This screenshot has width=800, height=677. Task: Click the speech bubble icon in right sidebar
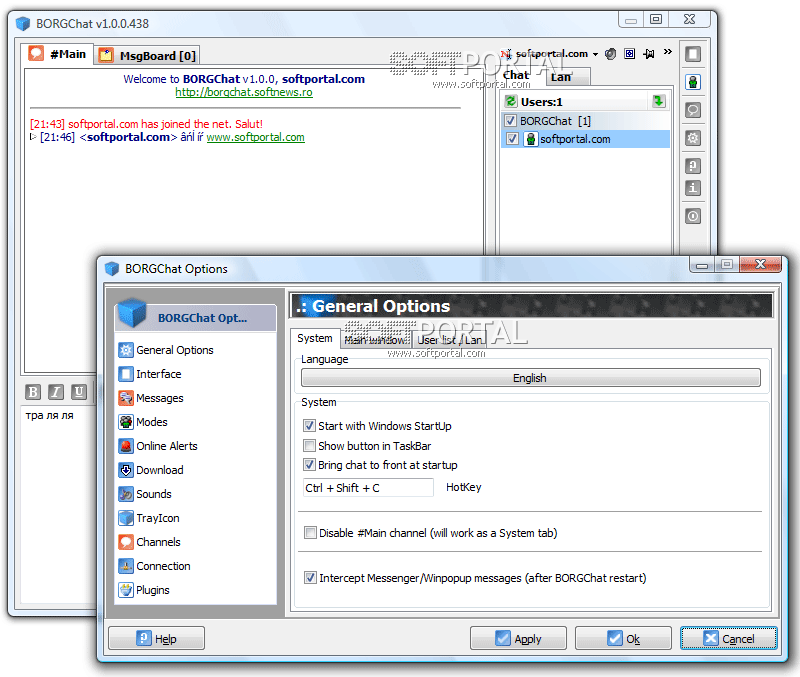(x=693, y=110)
